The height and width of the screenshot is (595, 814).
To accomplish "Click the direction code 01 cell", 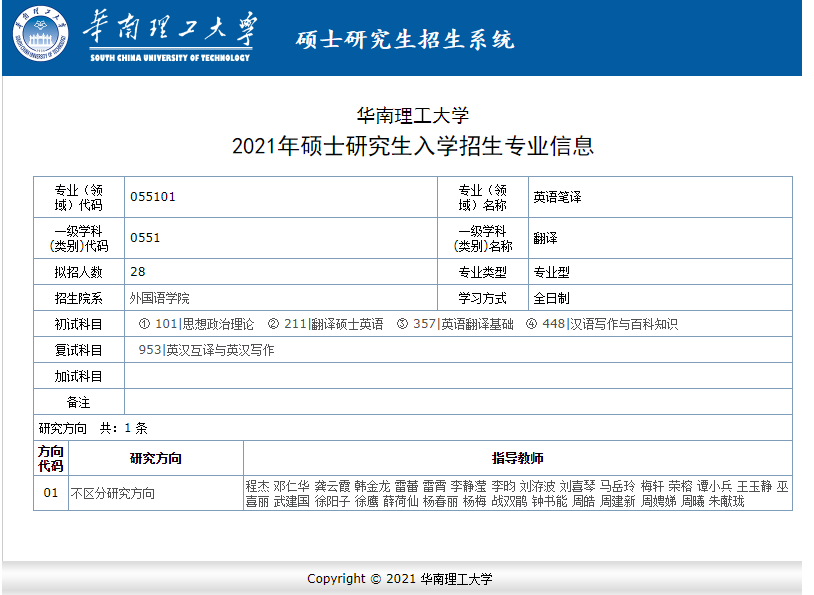I will point(51,493).
